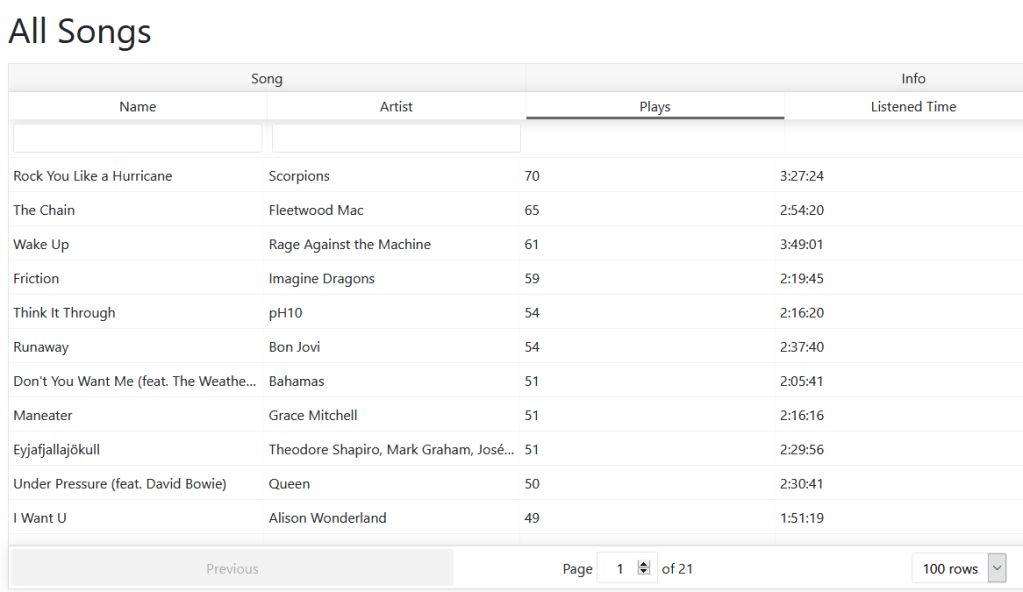
Task: Increase page number with the stepper arrow
Action: [x=644, y=565]
